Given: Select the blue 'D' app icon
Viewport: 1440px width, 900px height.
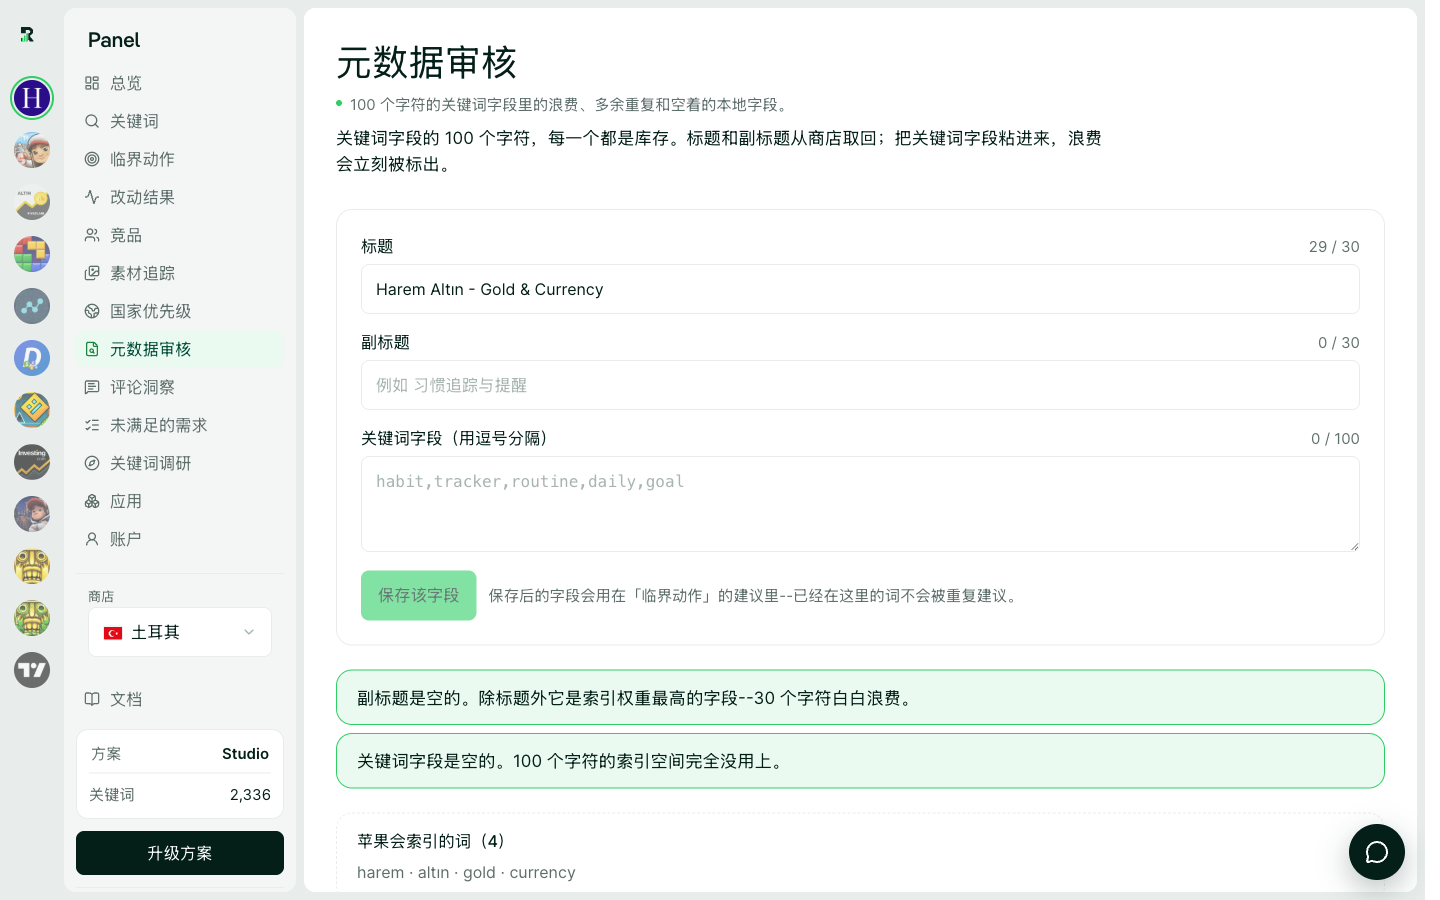Looking at the screenshot, I should [x=32, y=358].
